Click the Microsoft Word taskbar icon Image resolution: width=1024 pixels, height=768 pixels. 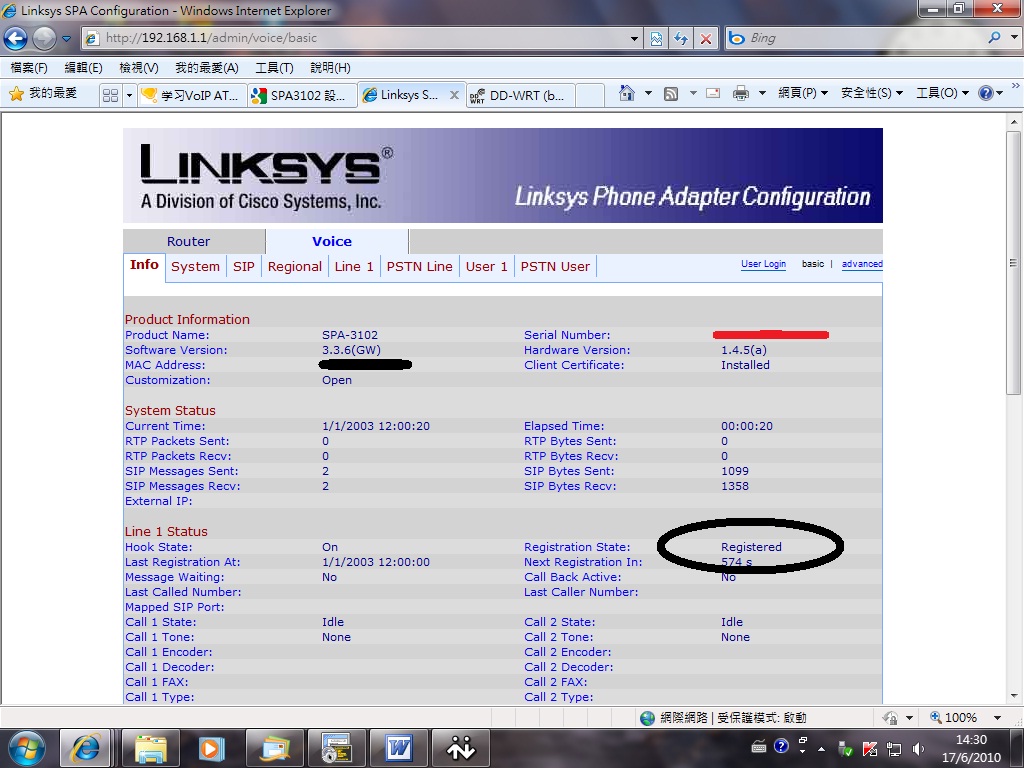[x=398, y=748]
